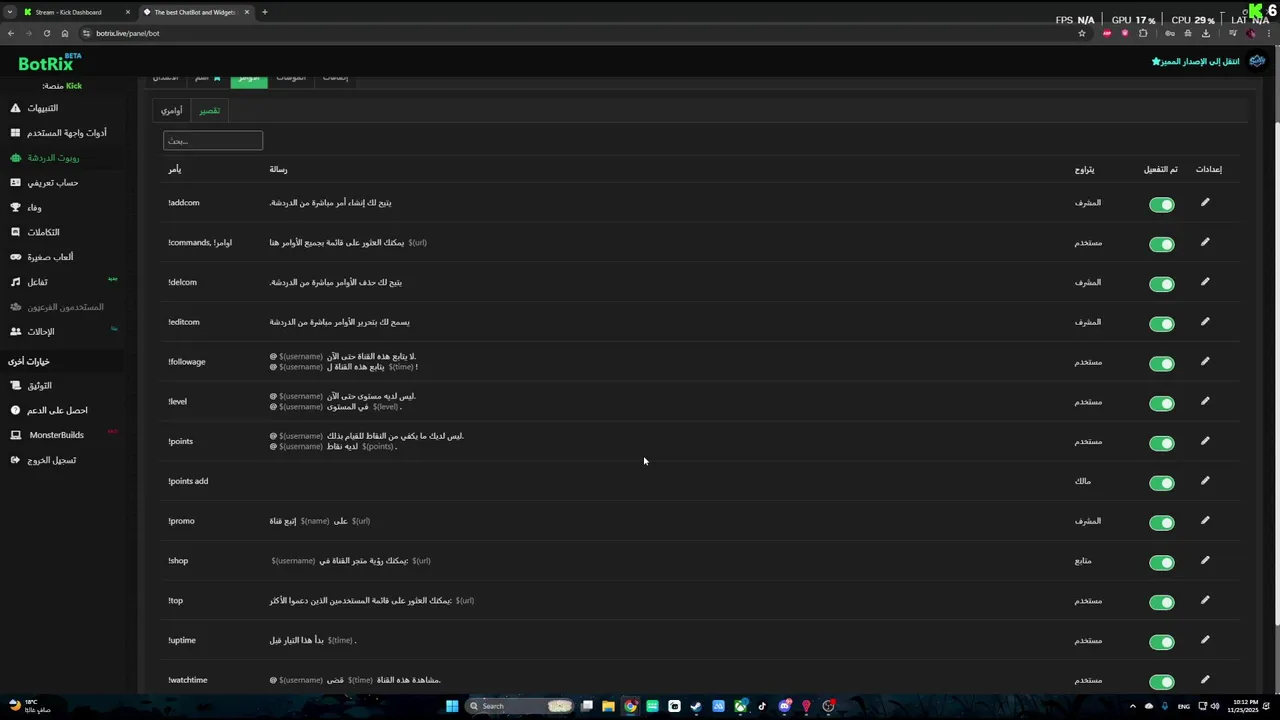Switch off the !shop toggle

coord(1161,562)
